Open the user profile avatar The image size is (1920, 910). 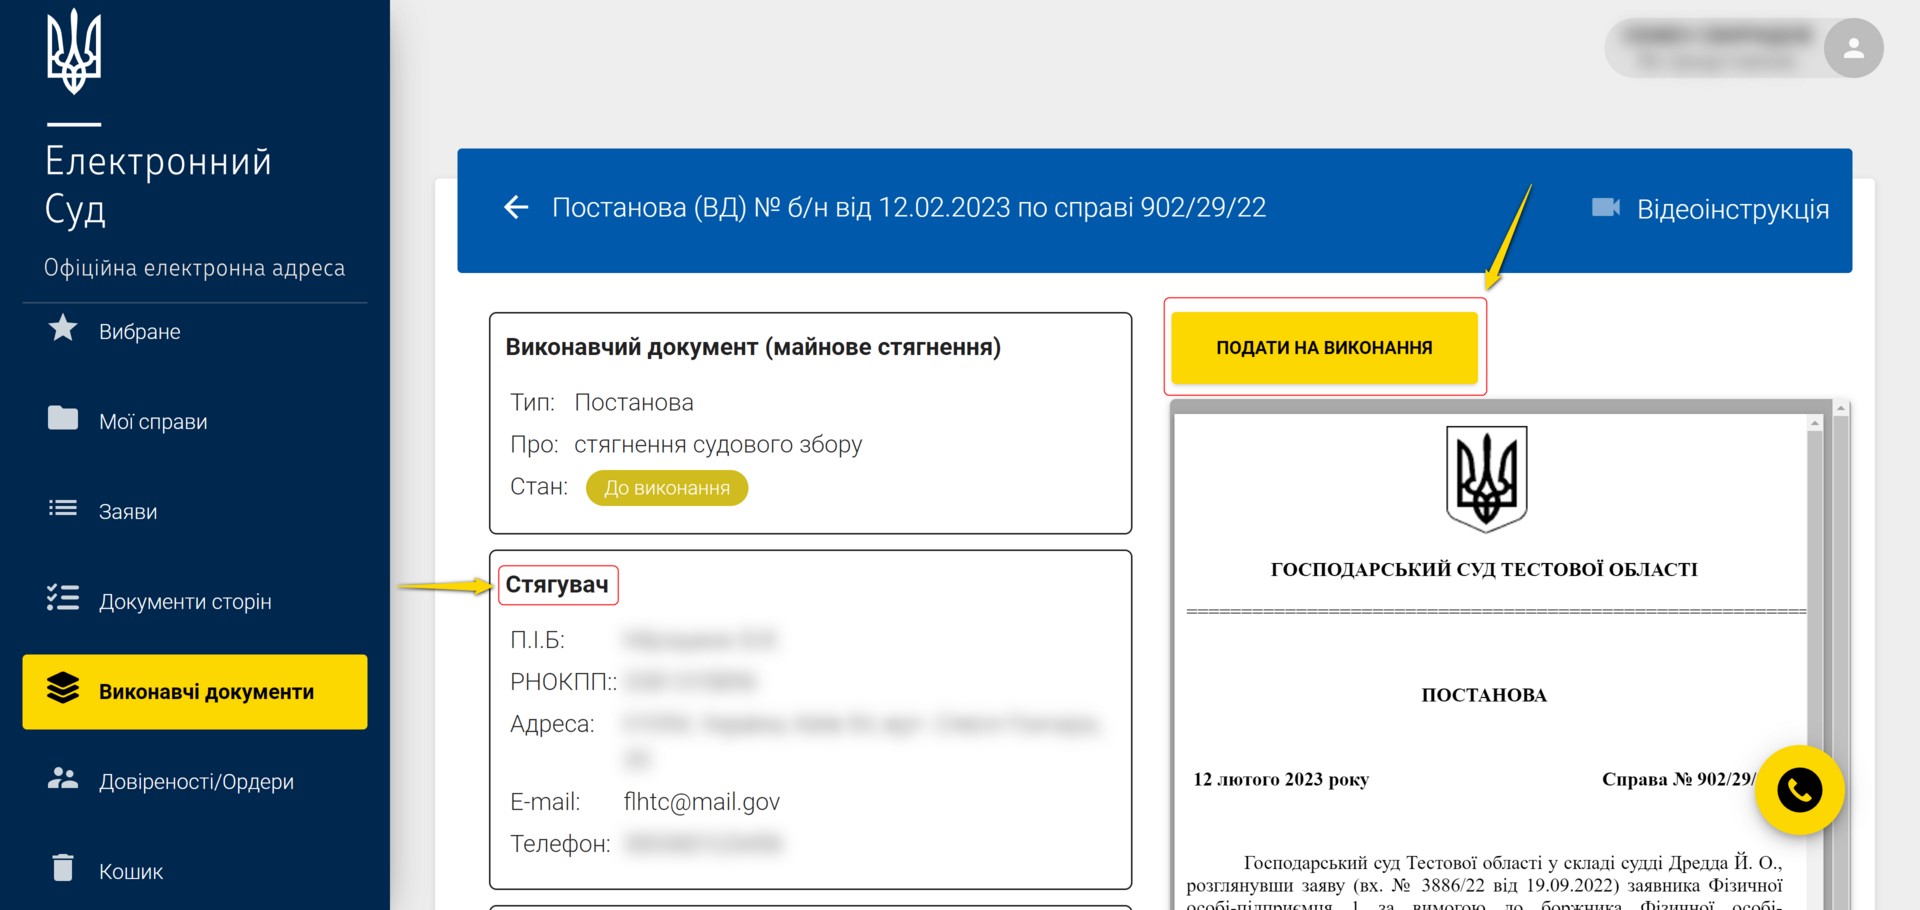pos(1853,48)
